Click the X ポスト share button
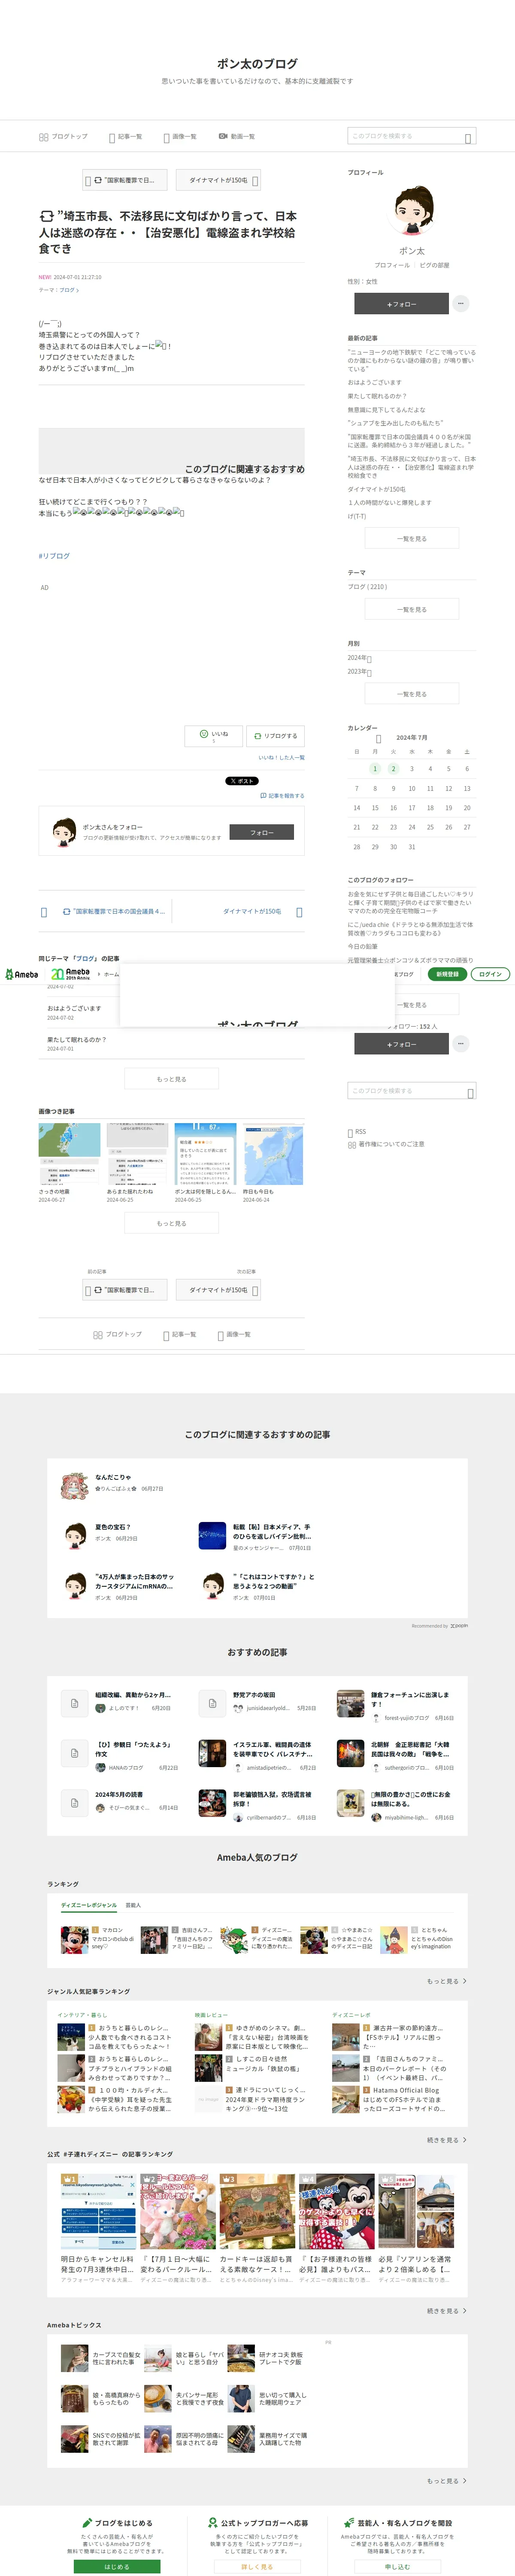The height and width of the screenshot is (2576, 515). tap(241, 781)
